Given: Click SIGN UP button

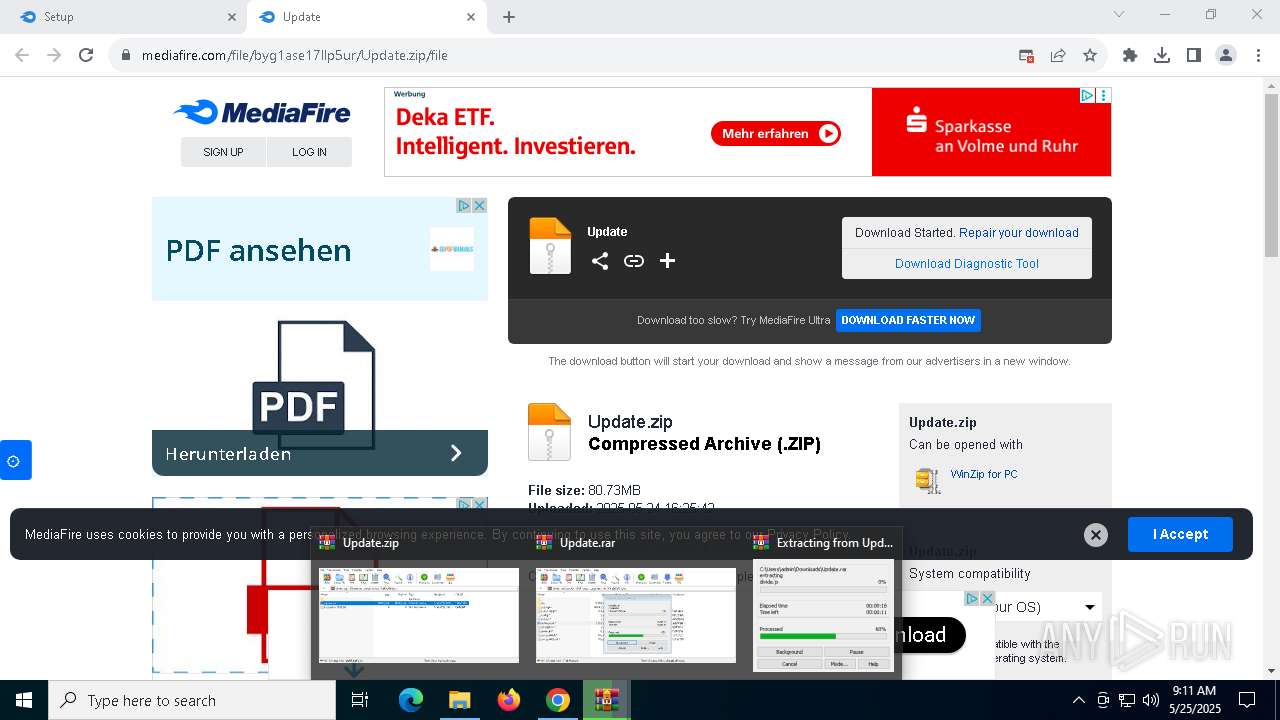Looking at the screenshot, I should click(223, 152).
